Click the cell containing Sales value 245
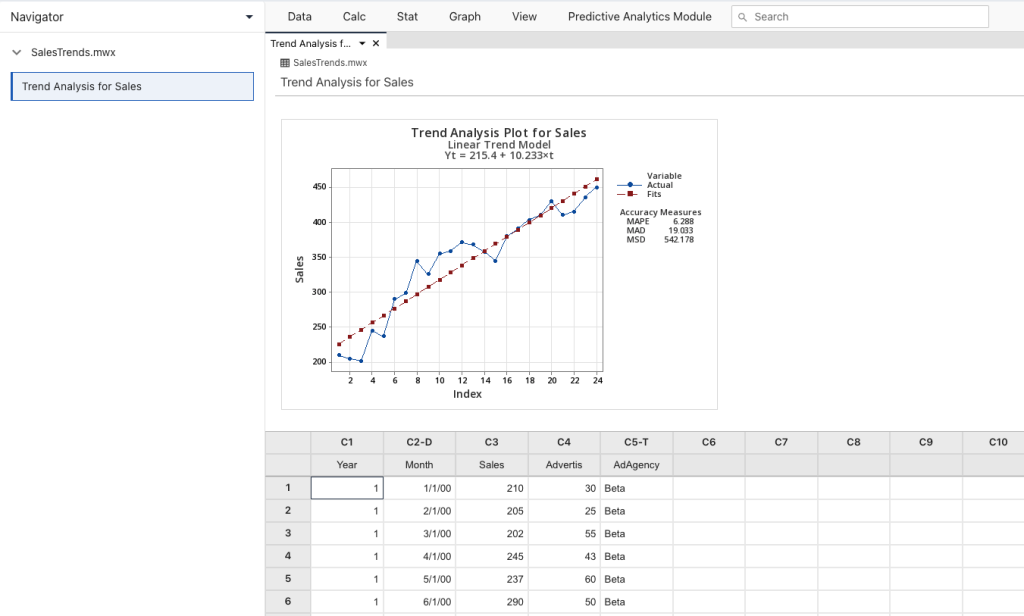The width and height of the screenshot is (1024, 616). pos(492,557)
